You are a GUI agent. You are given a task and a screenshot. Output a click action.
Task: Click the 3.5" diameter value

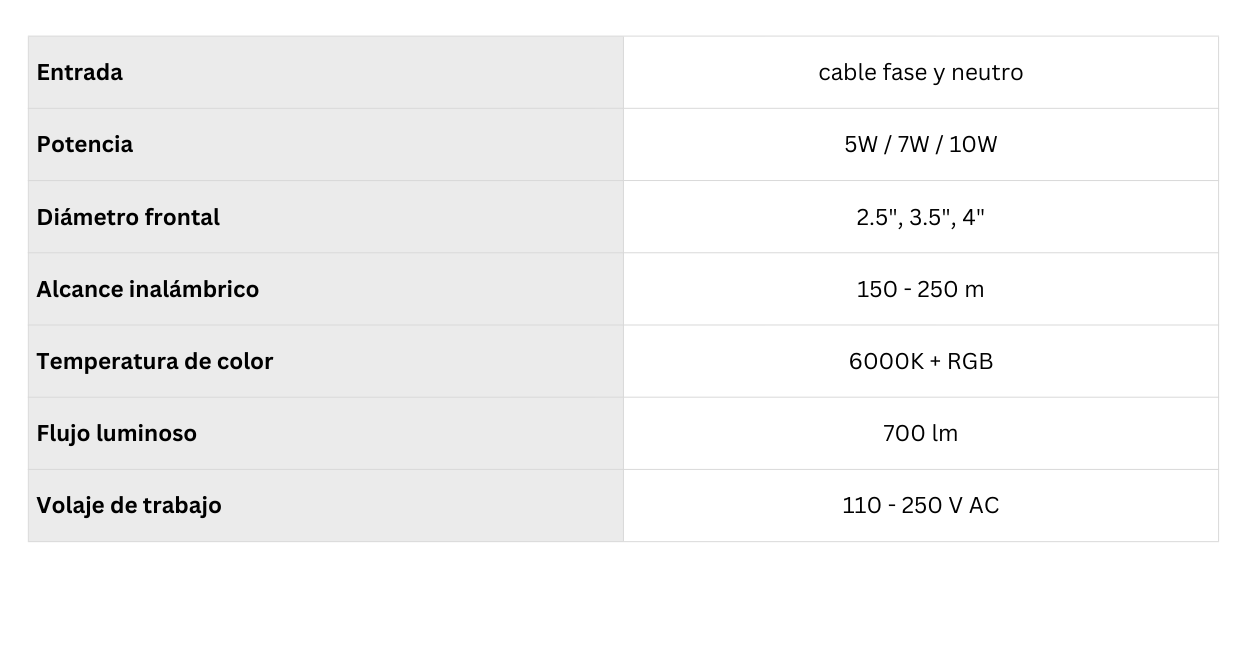pos(930,217)
